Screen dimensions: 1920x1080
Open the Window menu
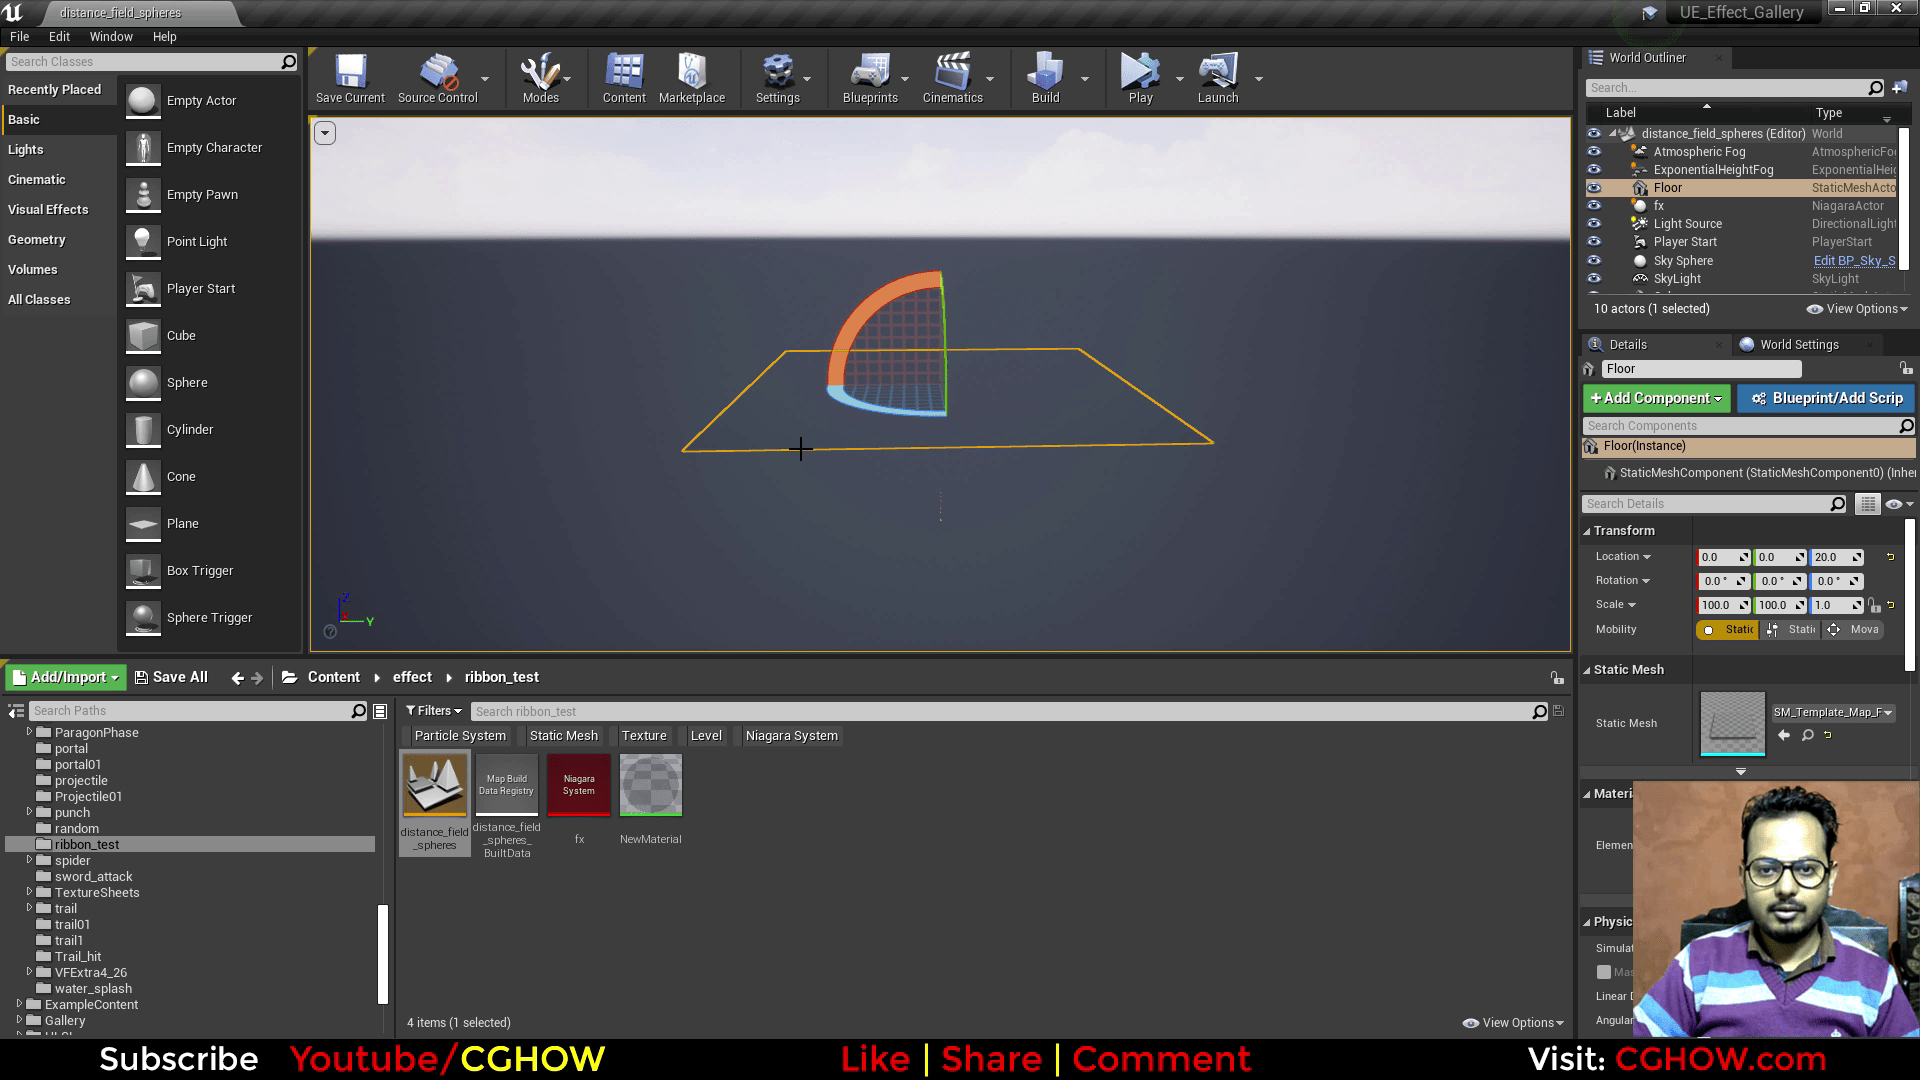pos(110,36)
